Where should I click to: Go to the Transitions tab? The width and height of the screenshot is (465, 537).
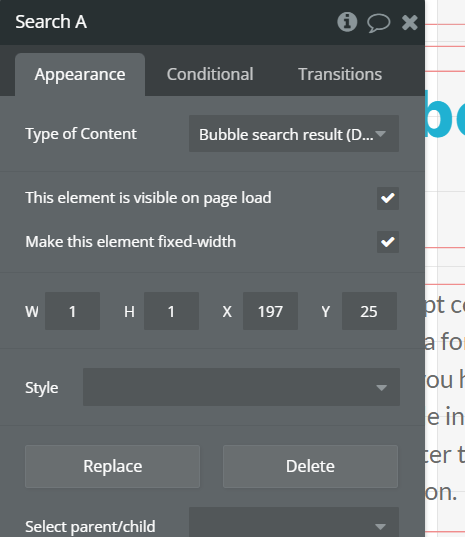coord(340,74)
